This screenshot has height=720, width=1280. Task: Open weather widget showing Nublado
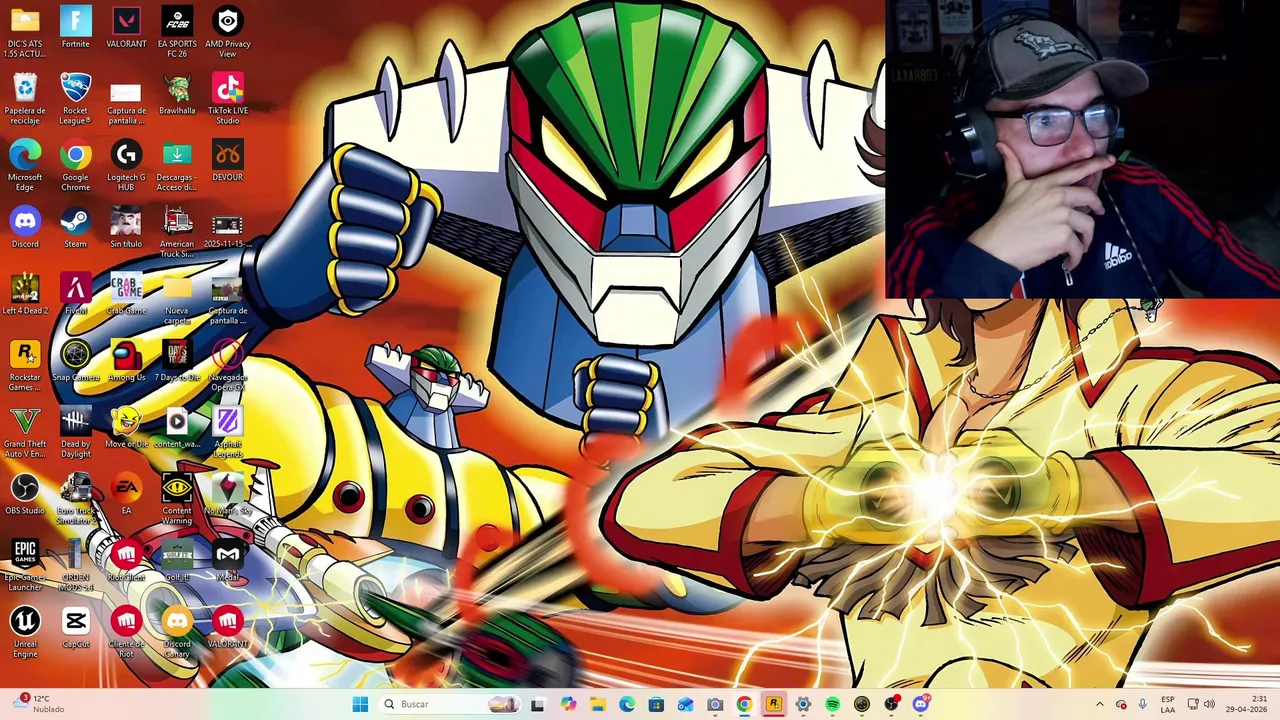click(40, 704)
